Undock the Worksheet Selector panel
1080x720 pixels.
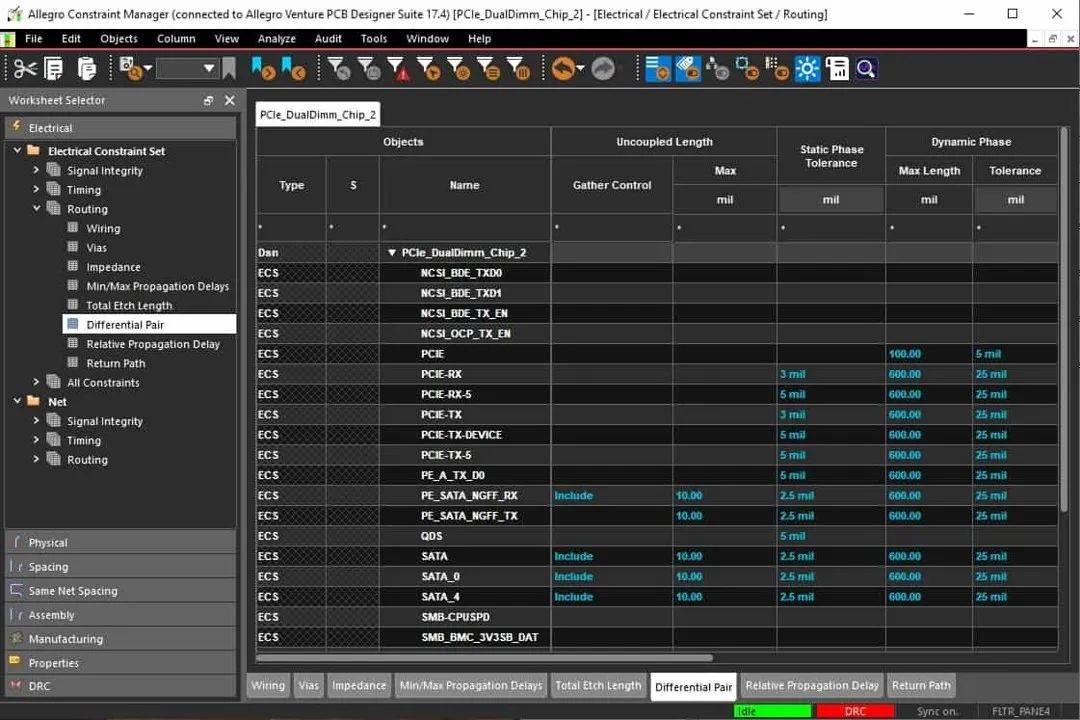(208, 100)
